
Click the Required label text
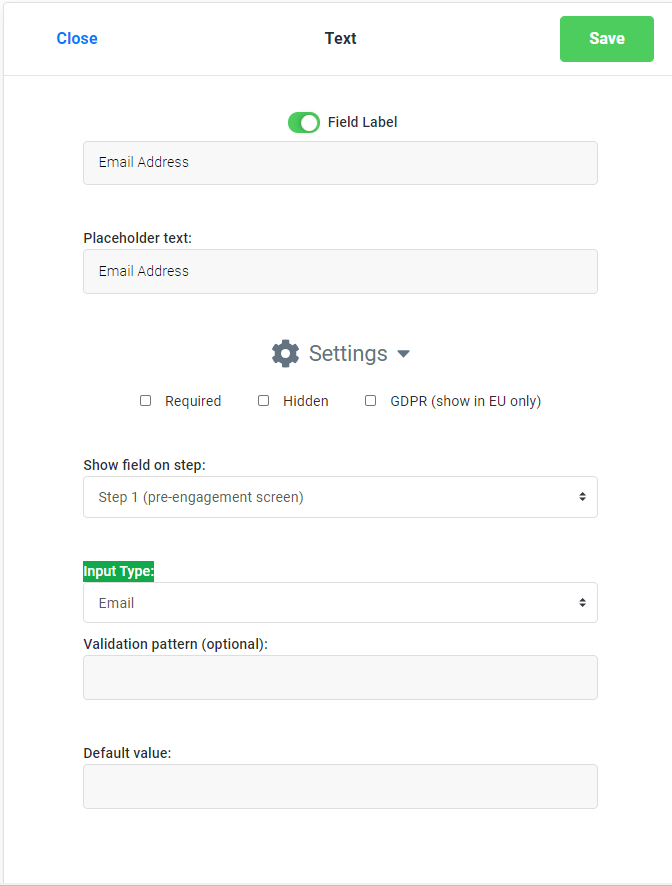click(193, 401)
